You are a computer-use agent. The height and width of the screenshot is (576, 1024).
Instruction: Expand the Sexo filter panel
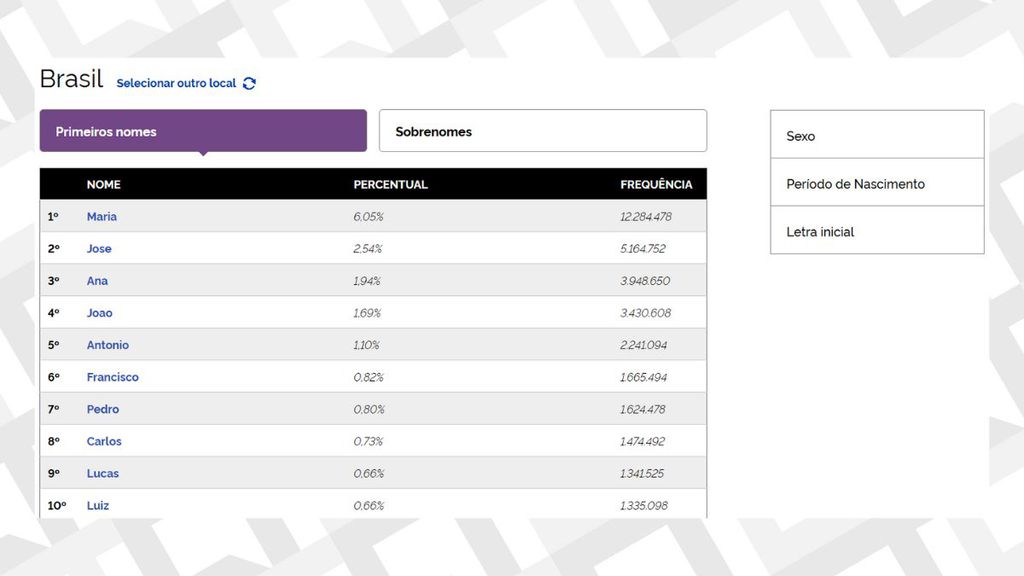(876, 136)
